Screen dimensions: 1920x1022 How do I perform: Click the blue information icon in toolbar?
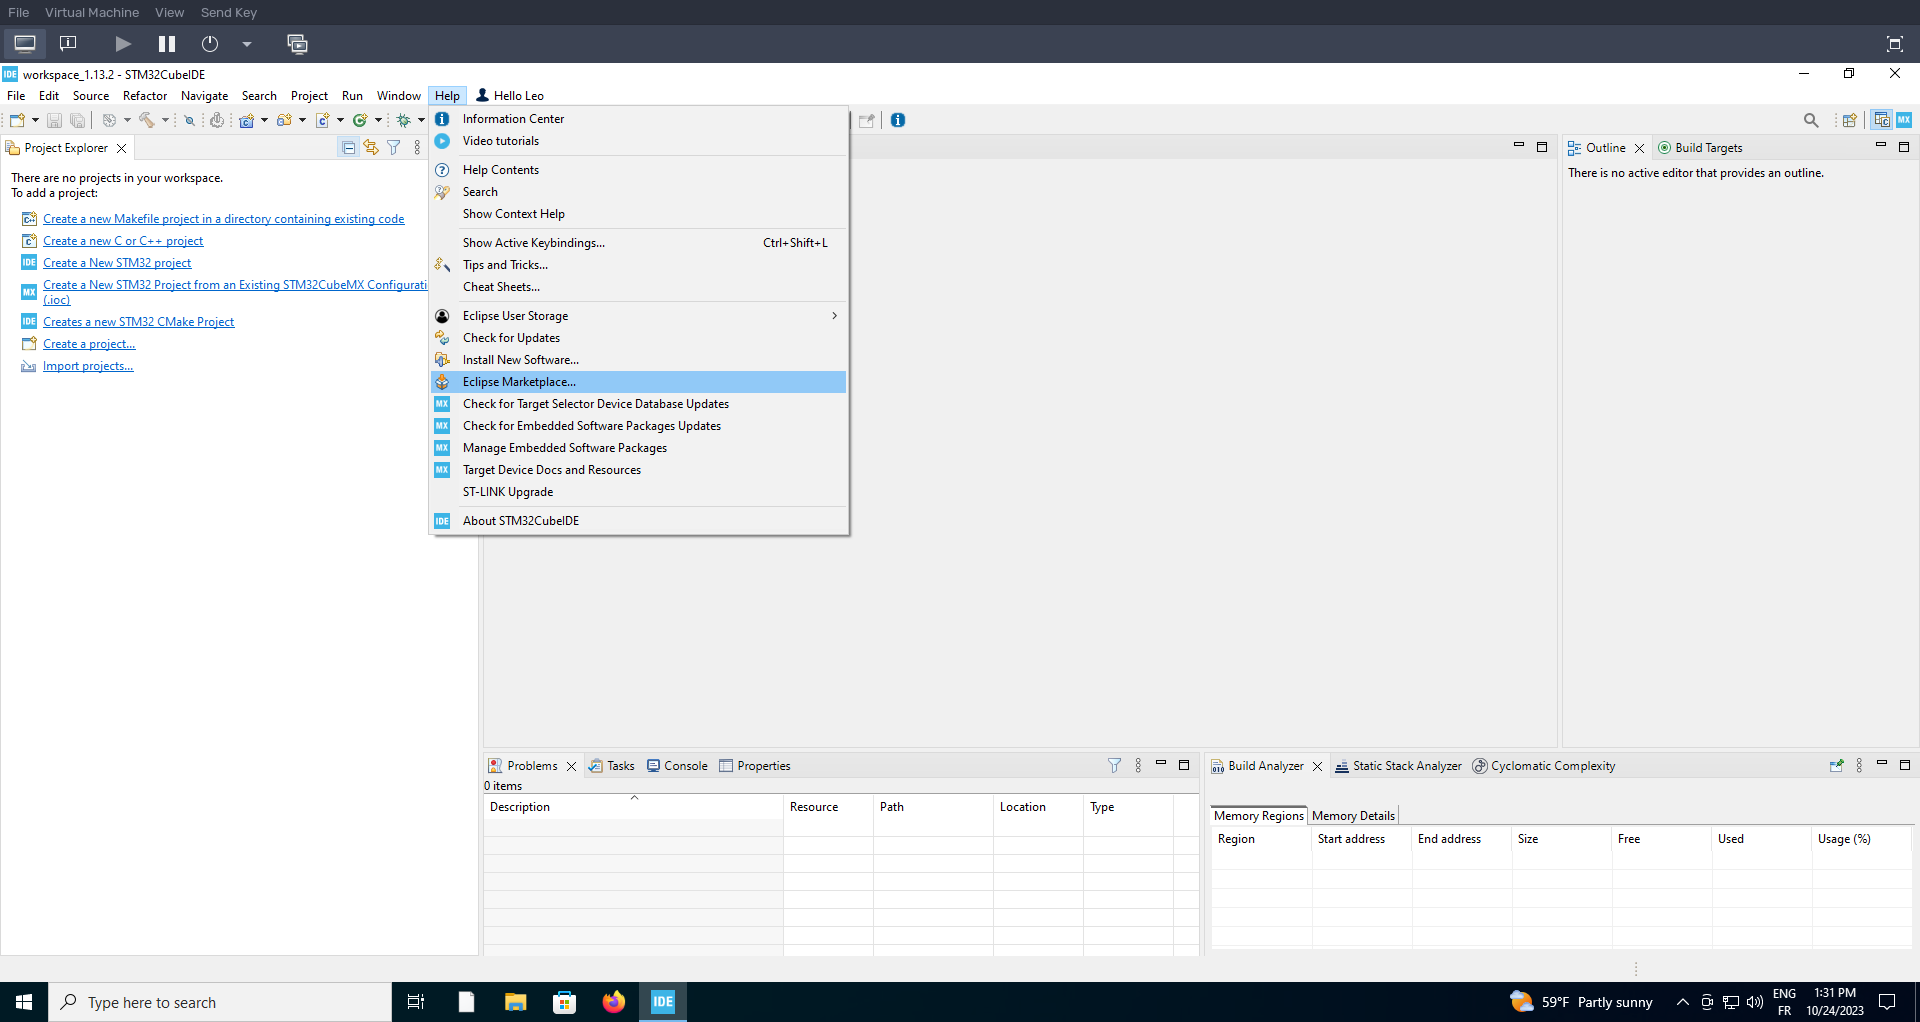(898, 120)
